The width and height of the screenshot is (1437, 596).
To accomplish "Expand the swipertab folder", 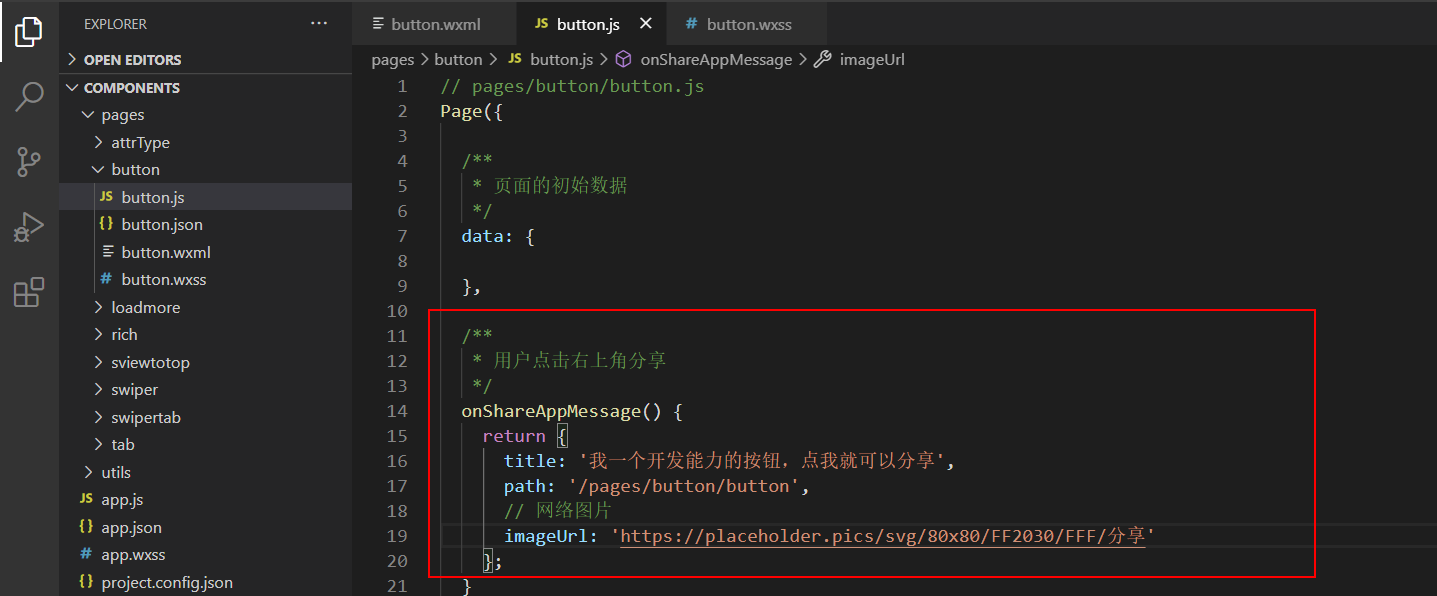I will click(206, 417).
